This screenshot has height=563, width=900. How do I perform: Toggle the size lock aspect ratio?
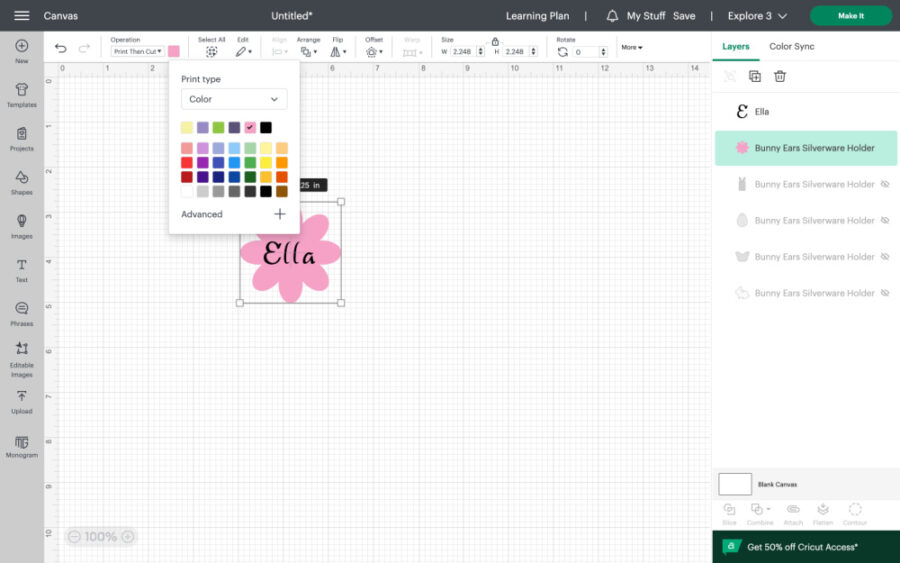tap(494, 42)
